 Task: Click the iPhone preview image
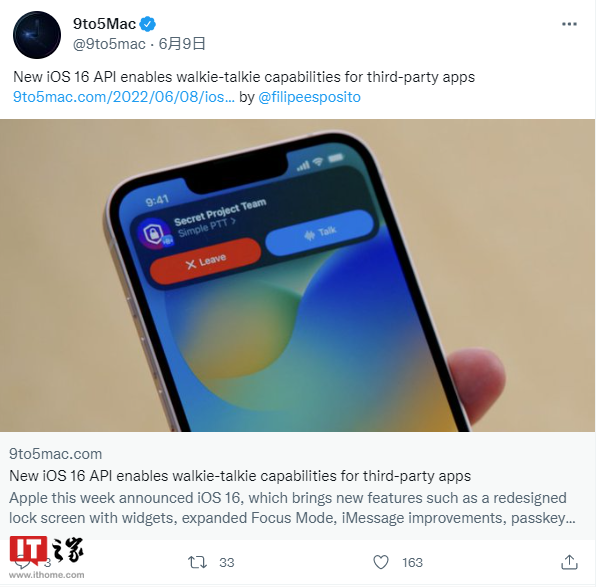(x=297, y=276)
